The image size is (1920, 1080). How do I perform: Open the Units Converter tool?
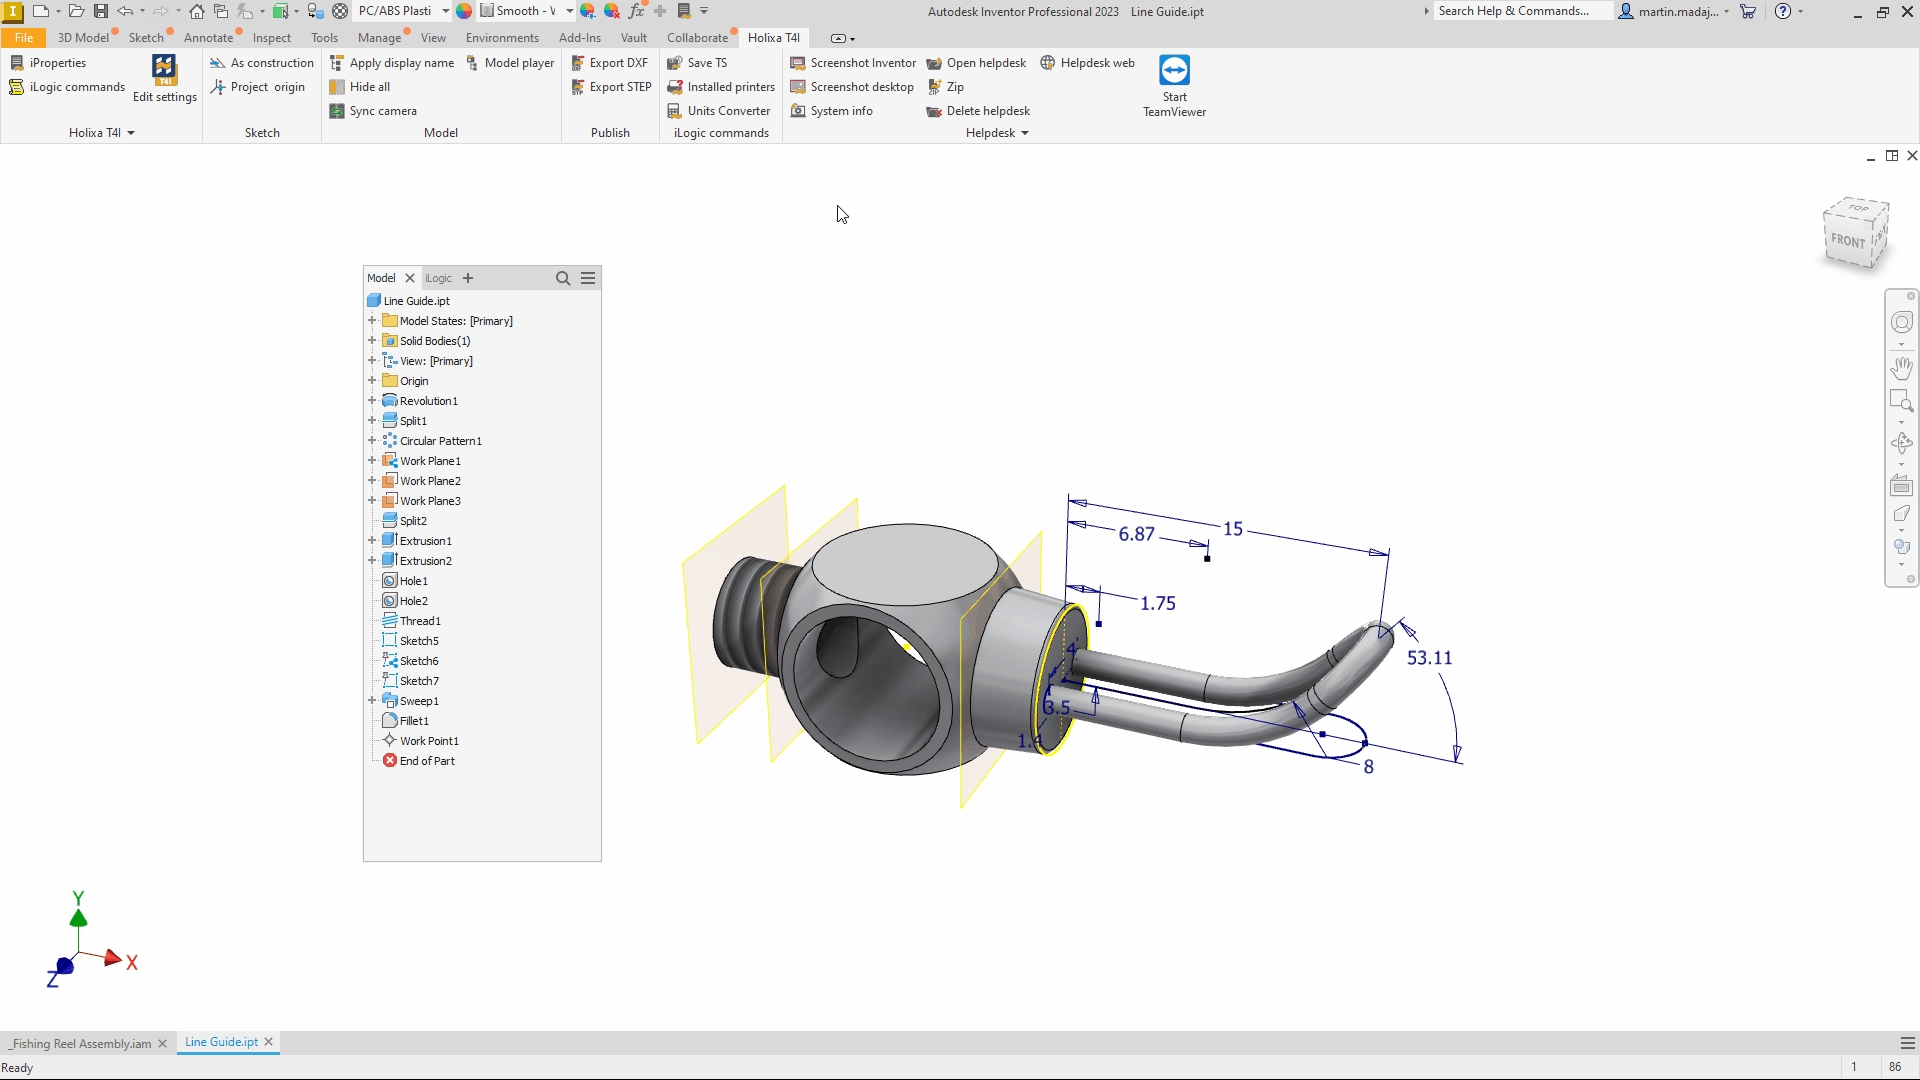tap(719, 111)
